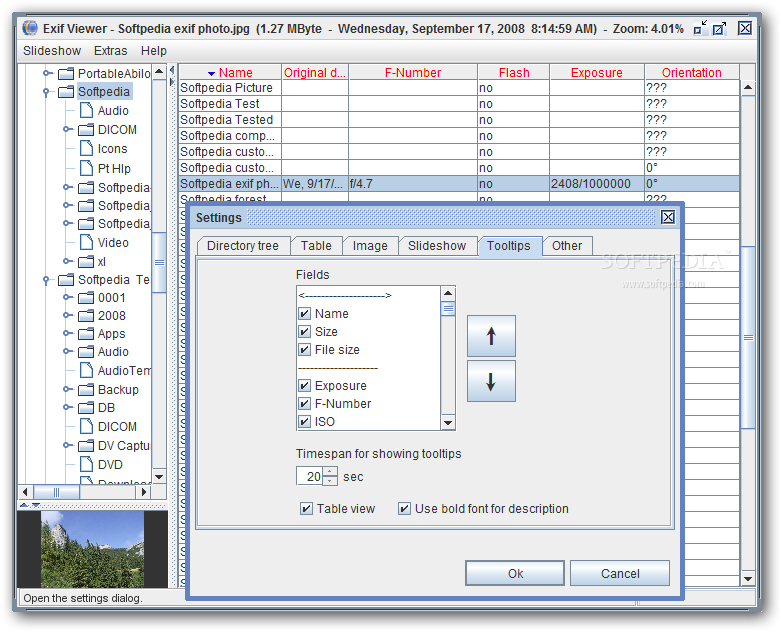This screenshot has width=782, height=632.
Task: Expand the PortableAbilo folder node
Action: pyautogui.click(x=47, y=73)
